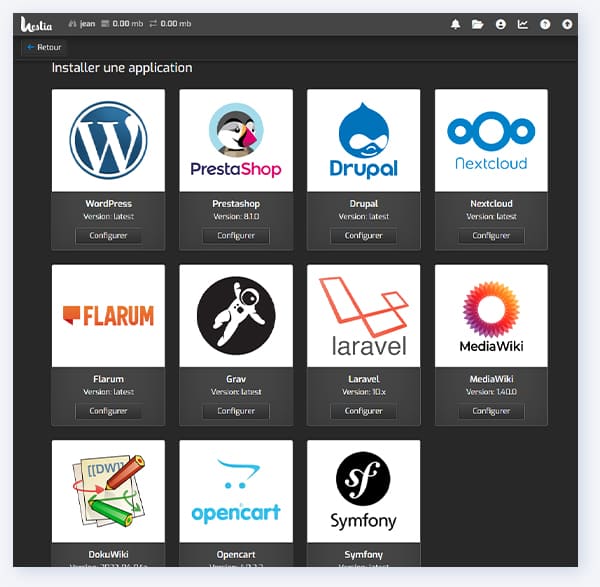
Task: Select the Symfony logo thumbnail
Action: pyautogui.click(x=363, y=490)
